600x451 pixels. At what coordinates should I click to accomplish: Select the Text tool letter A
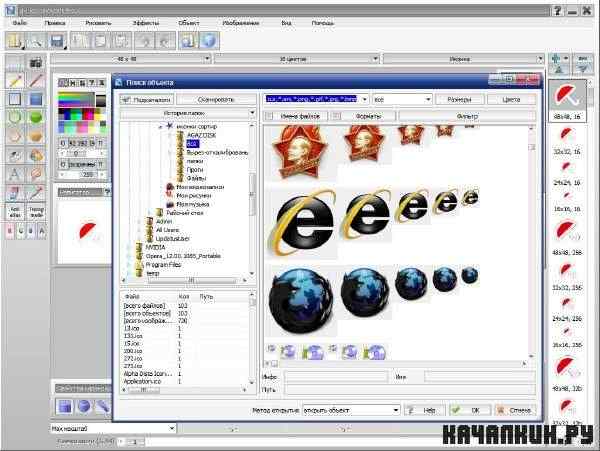tap(15, 174)
